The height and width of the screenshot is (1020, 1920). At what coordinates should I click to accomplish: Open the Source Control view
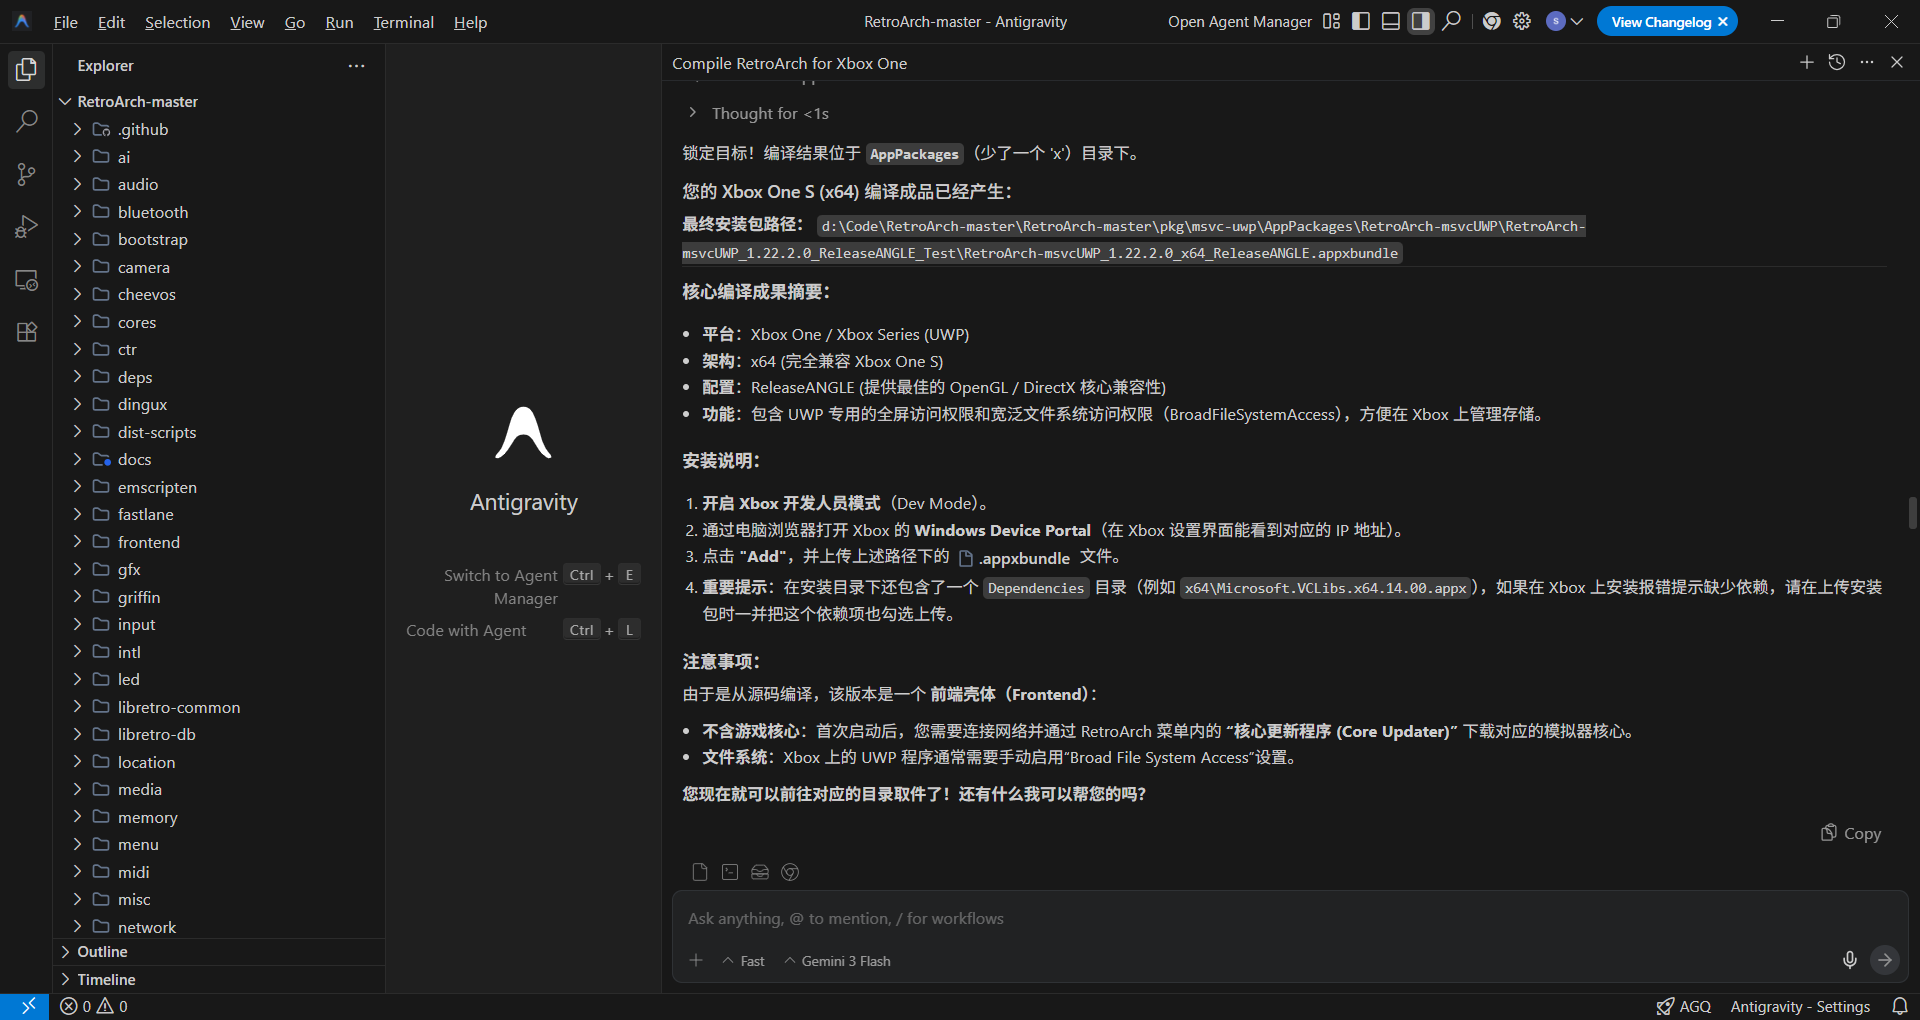click(27, 175)
